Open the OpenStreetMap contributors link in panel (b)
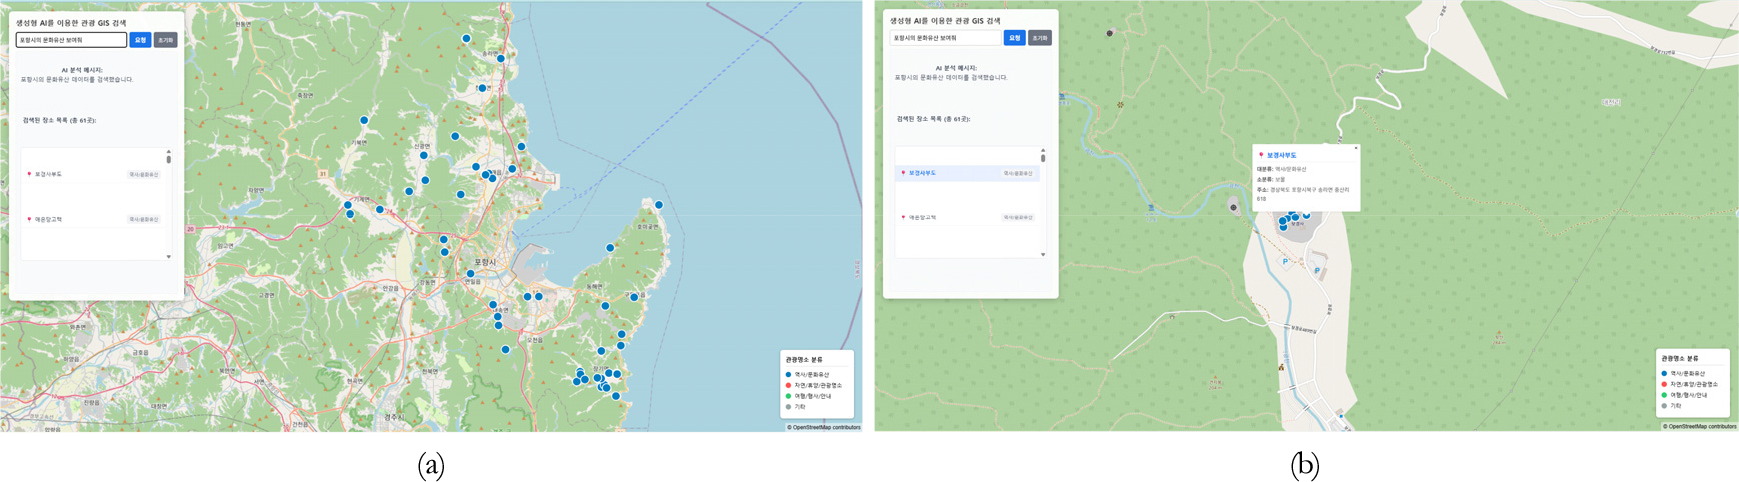The height and width of the screenshot is (482, 1739). [1702, 427]
